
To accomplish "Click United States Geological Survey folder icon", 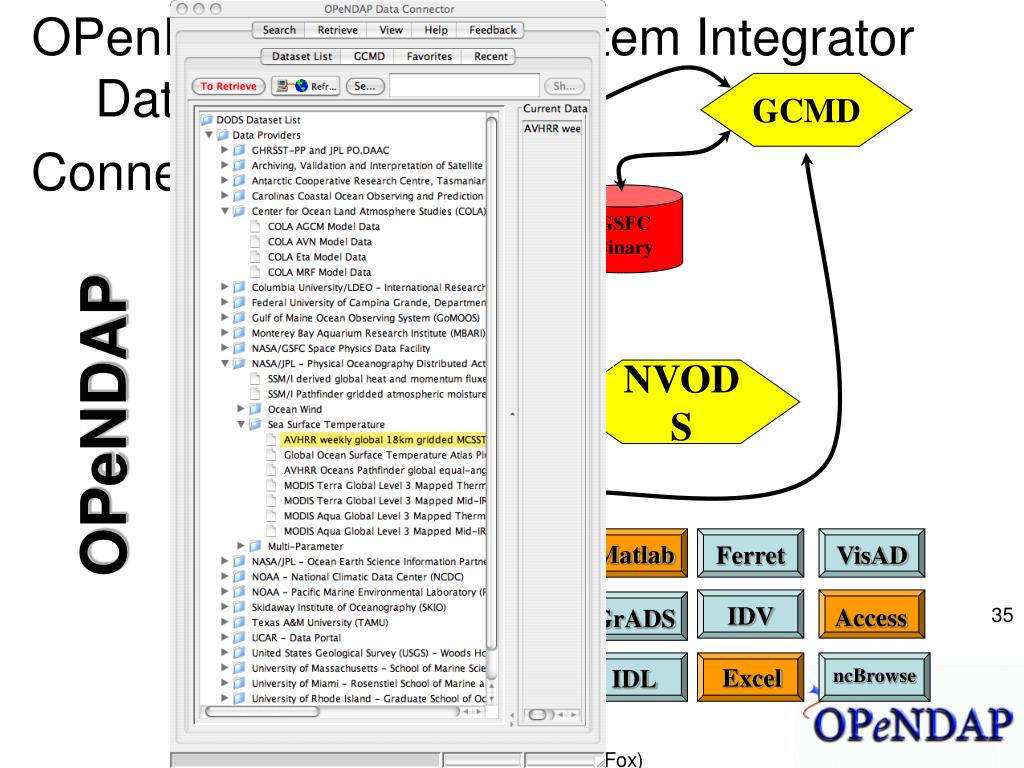I will (x=239, y=652).
